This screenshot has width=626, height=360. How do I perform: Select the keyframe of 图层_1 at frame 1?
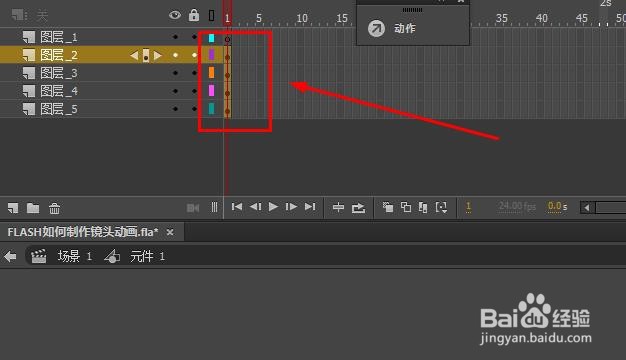pyautogui.click(x=227, y=38)
